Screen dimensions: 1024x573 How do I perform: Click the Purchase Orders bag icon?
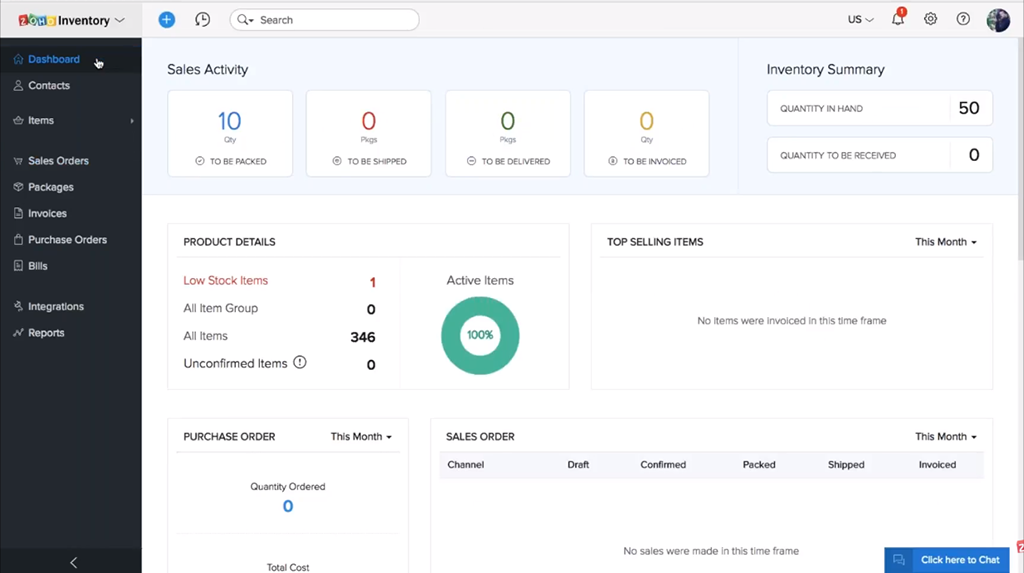[x=18, y=240]
